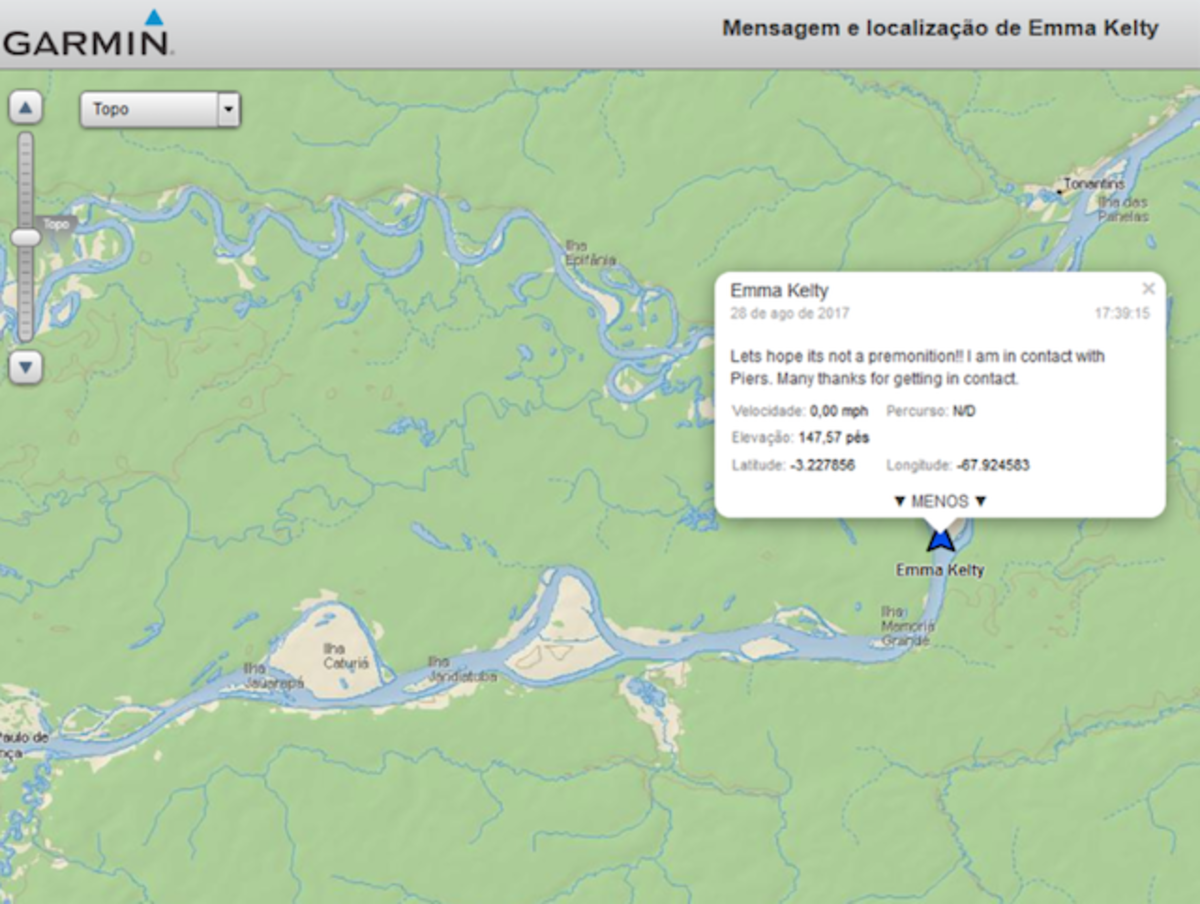Click the elevation value 147,57 pés

pyautogui.click(x=834, y=437)
